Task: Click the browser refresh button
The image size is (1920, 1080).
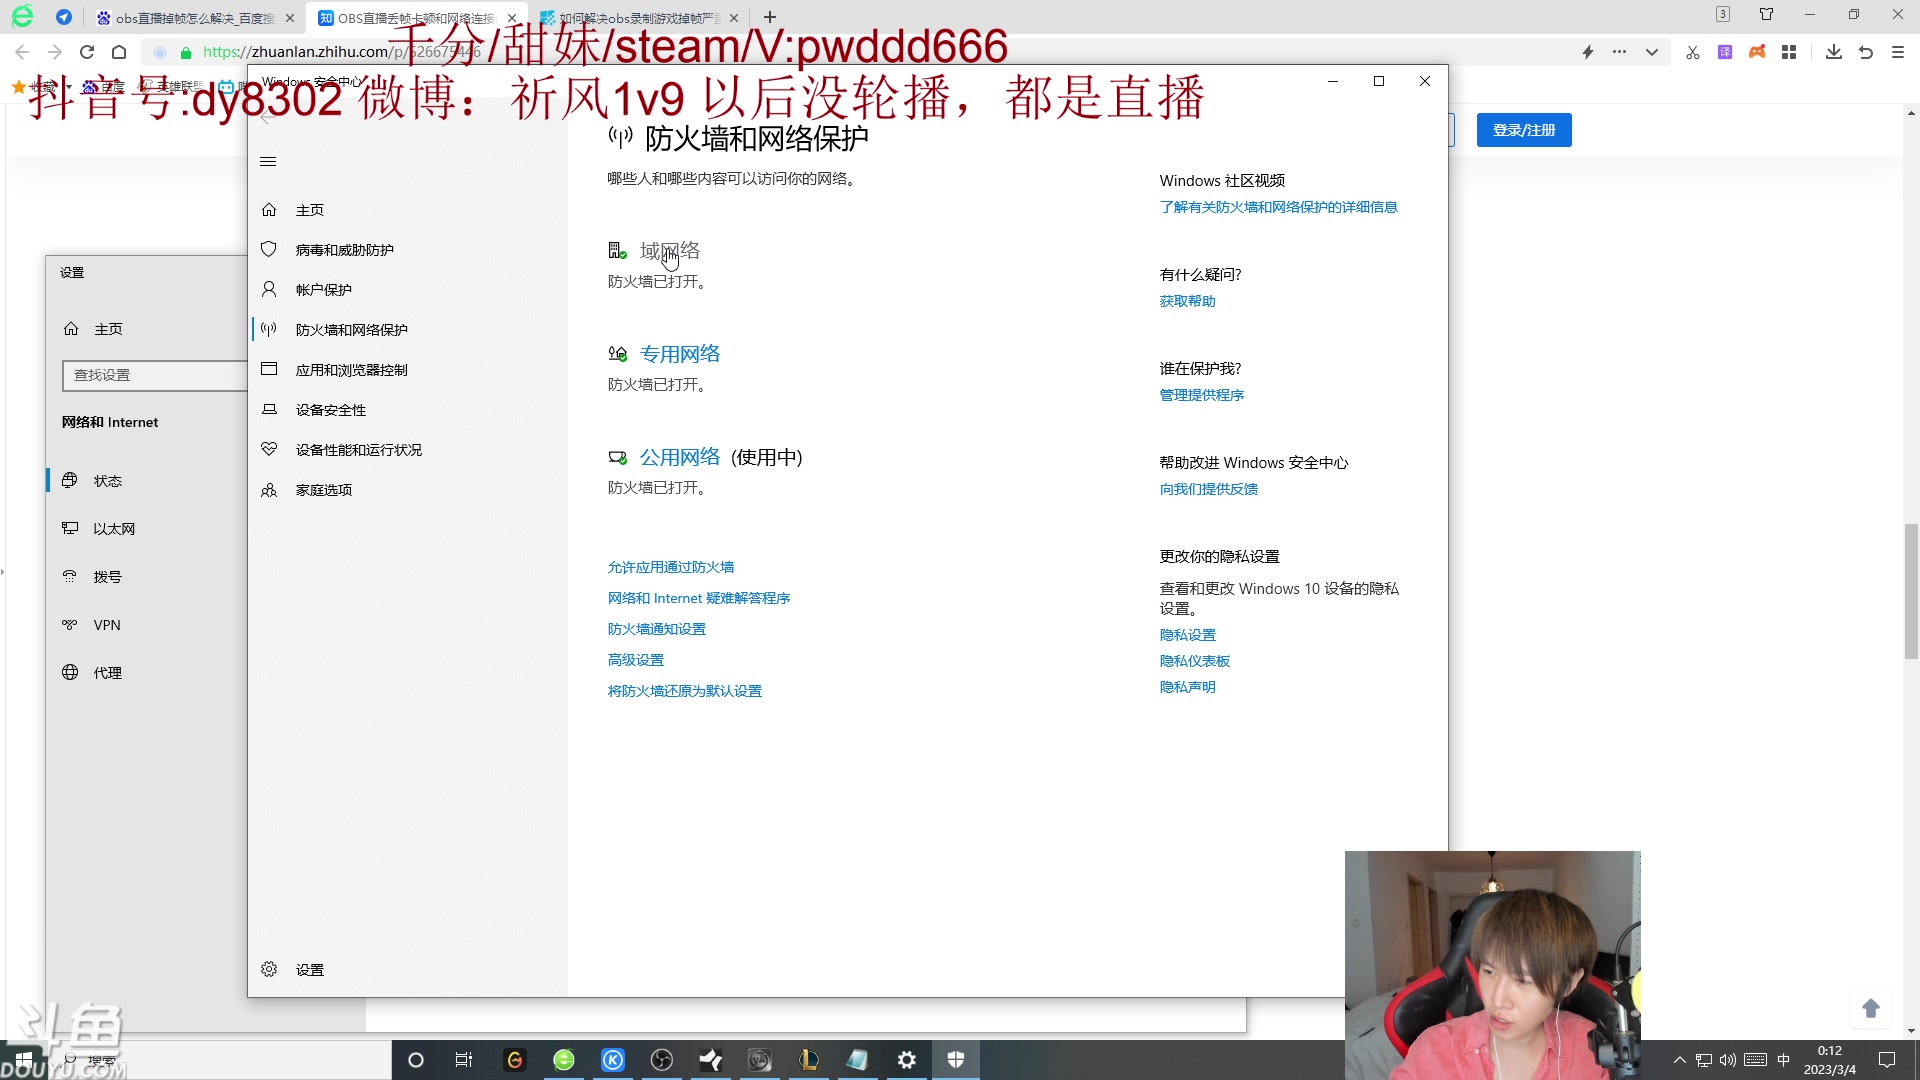Action: pyautogui.click(x=87, y=52)
